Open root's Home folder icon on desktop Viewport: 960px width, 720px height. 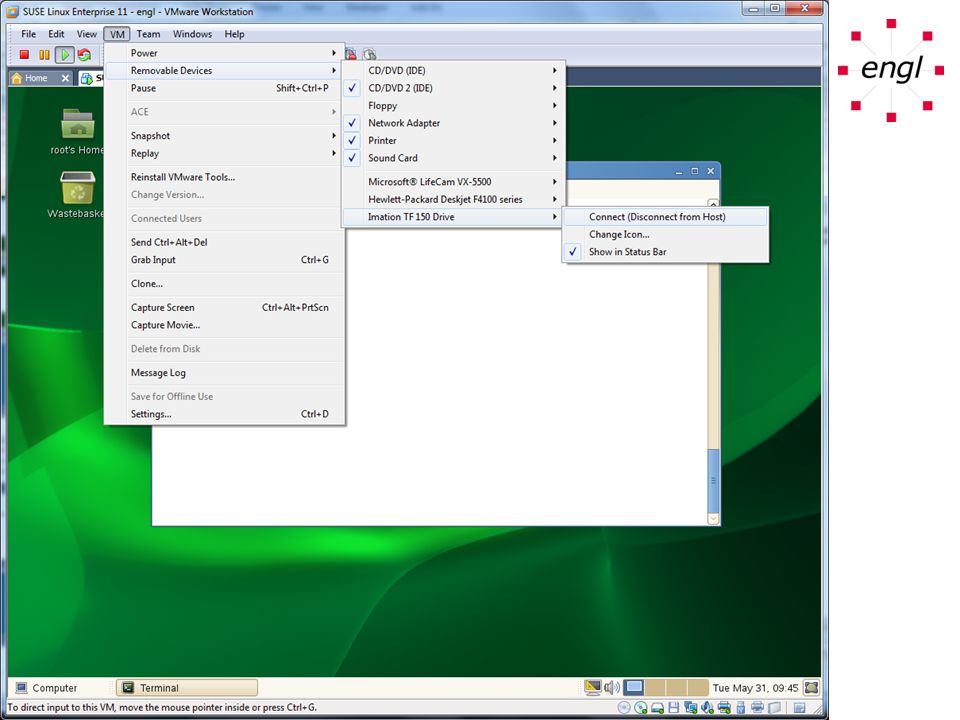pos(78,124)
